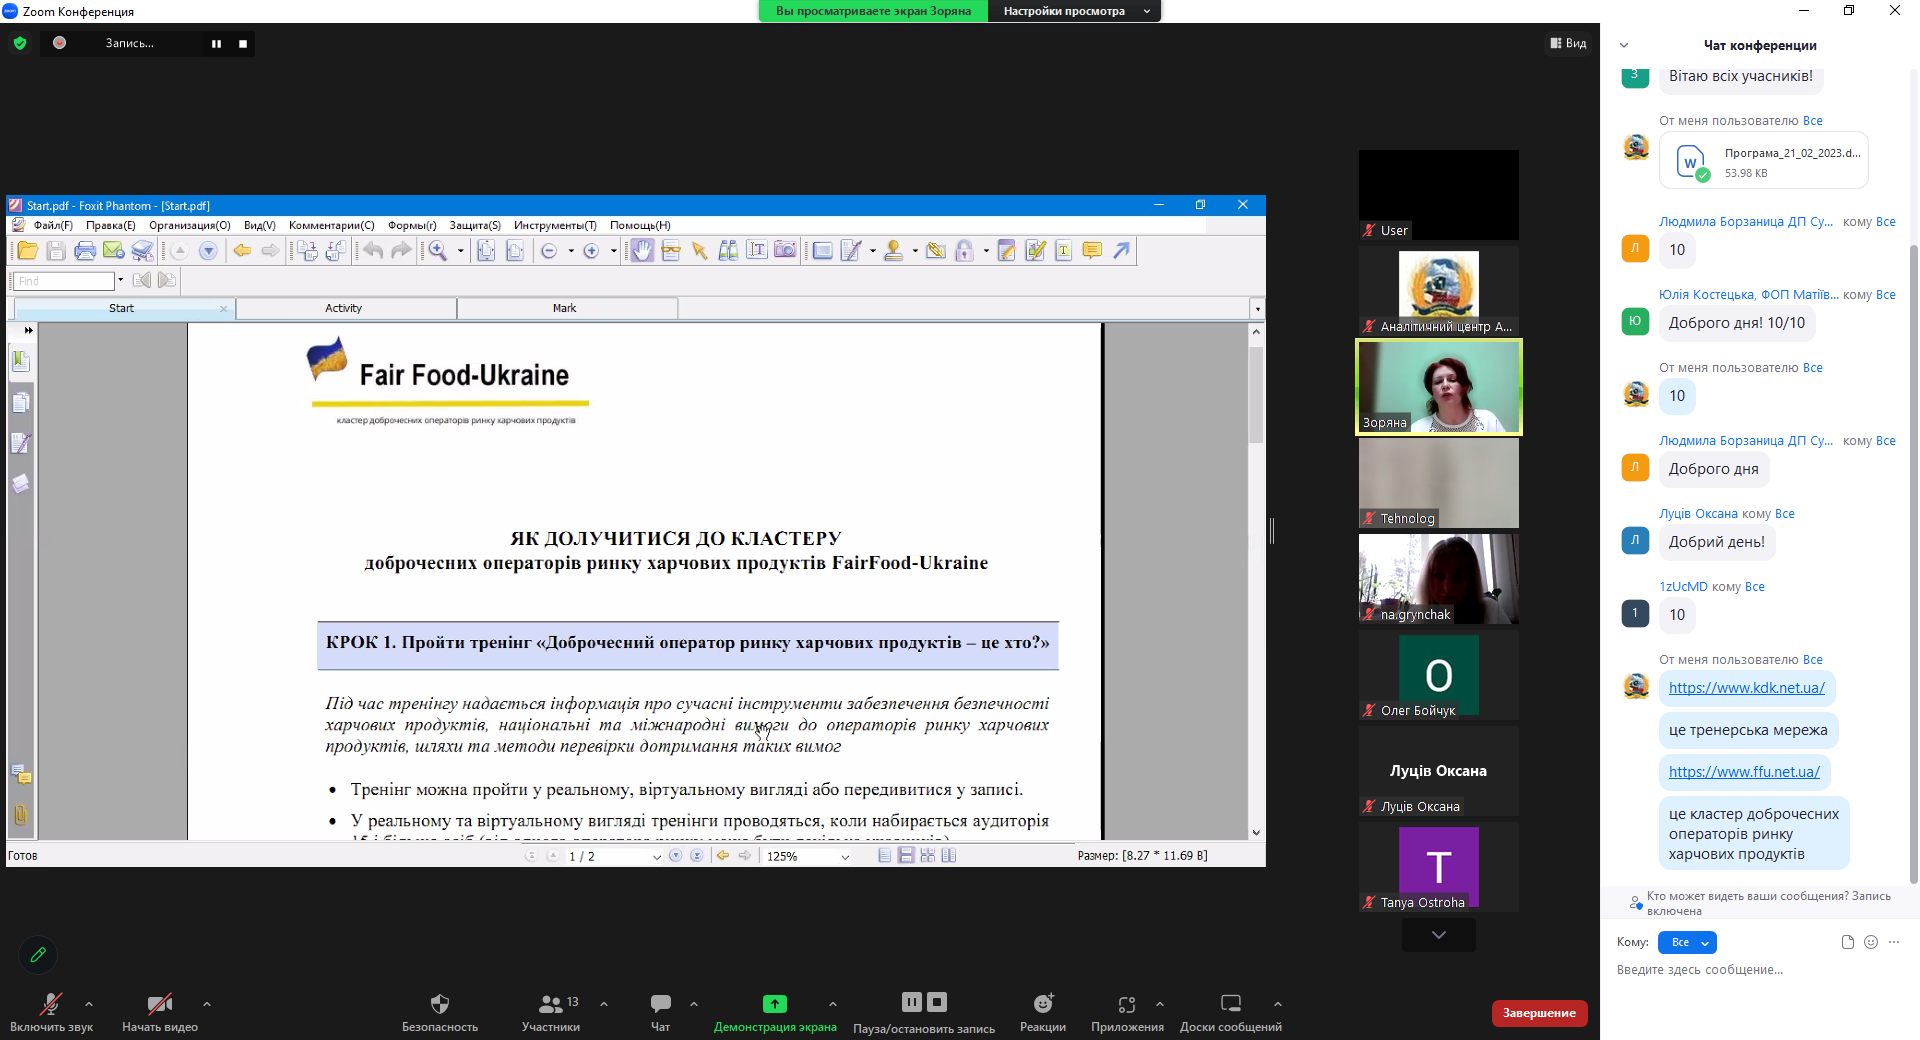This screenshot has width=1920, height=1040.
Task: Click the Foxit document vertical scrollbar
Action: coord(1256,396)
